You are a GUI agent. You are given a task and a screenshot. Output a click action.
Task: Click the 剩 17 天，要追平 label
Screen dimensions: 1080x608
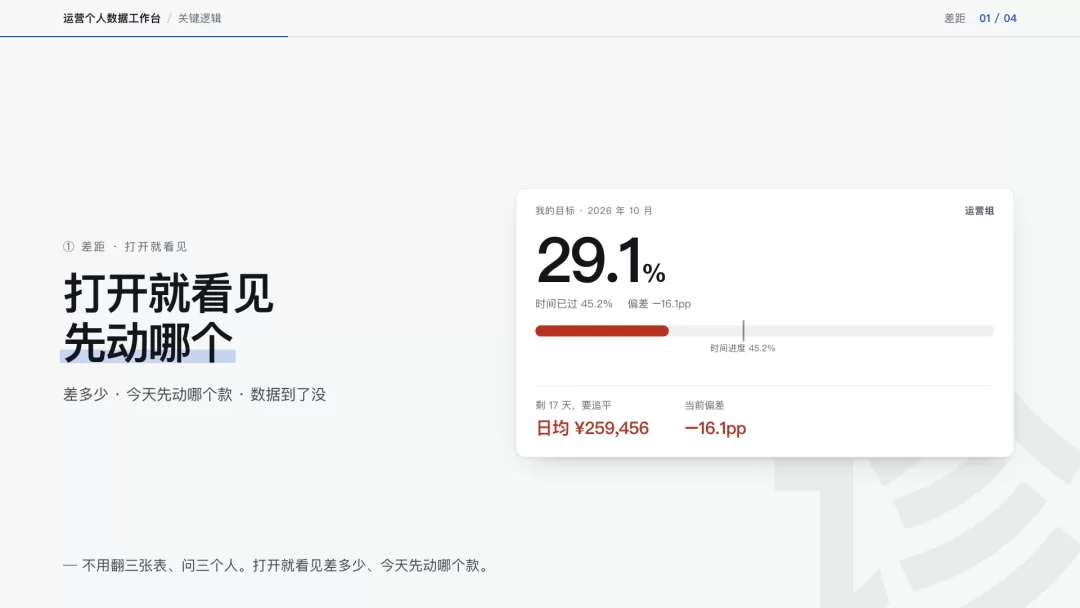point(573,406)
